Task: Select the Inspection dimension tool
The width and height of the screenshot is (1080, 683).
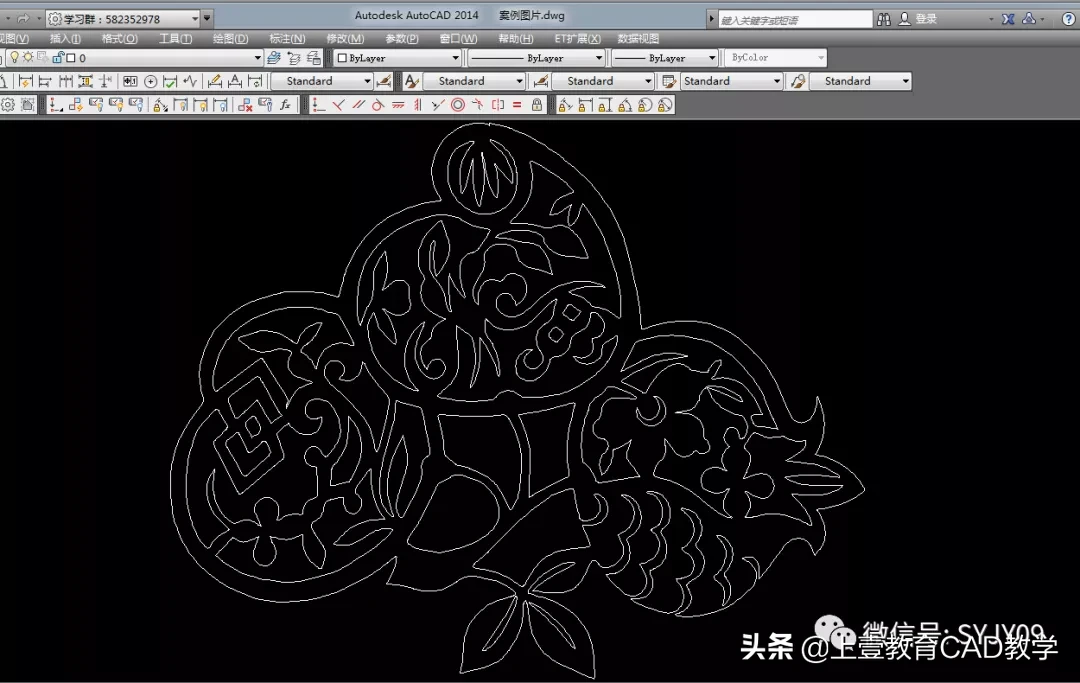Action: tap(170, 81)
